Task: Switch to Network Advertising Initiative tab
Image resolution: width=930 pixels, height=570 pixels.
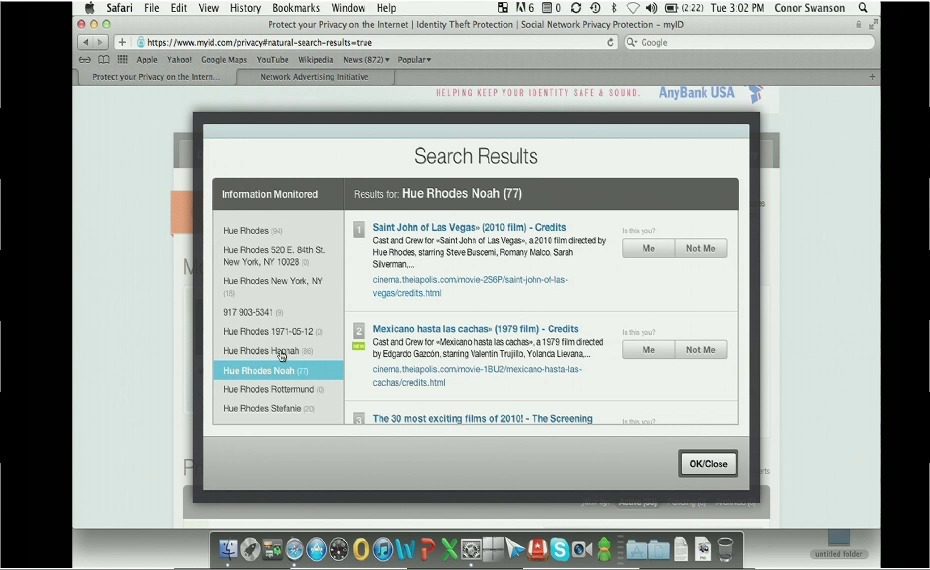Action: pos(314,77)
